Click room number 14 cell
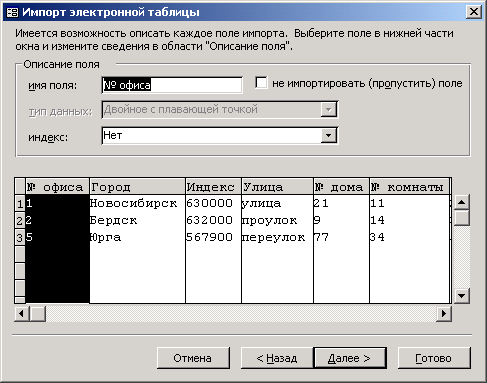This screenshot has width=487, height=383. point(409,220)
